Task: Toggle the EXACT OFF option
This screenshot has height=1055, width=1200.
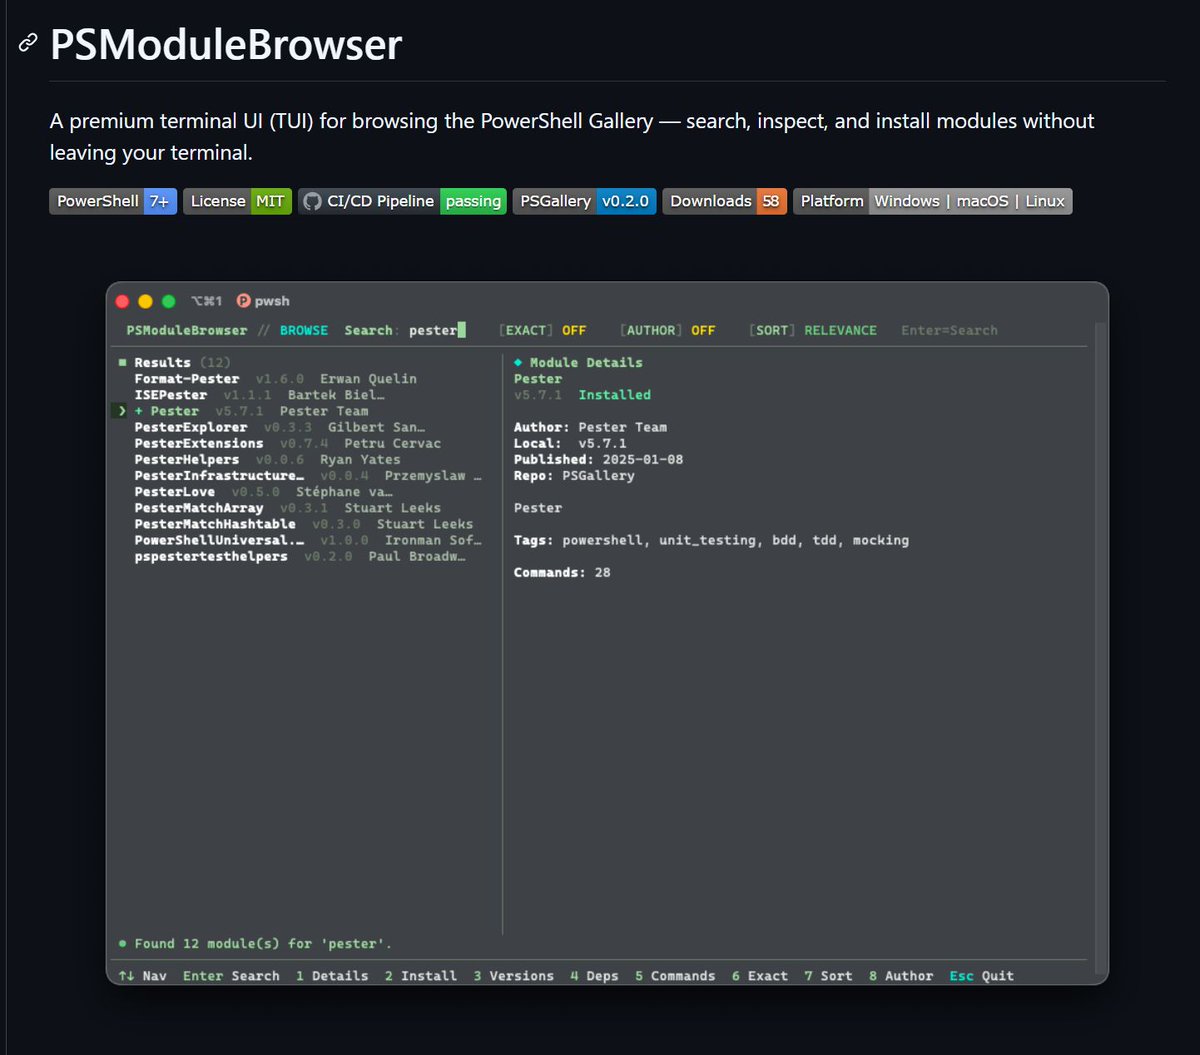Action: 542,330
